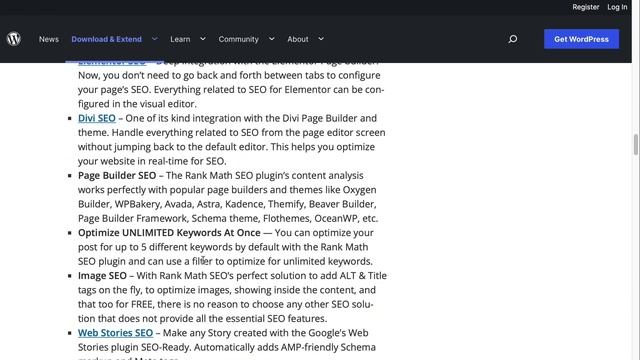Click the Get WordPress button
The width and height of the screenshot is (640, 360).
pos(581,39)
